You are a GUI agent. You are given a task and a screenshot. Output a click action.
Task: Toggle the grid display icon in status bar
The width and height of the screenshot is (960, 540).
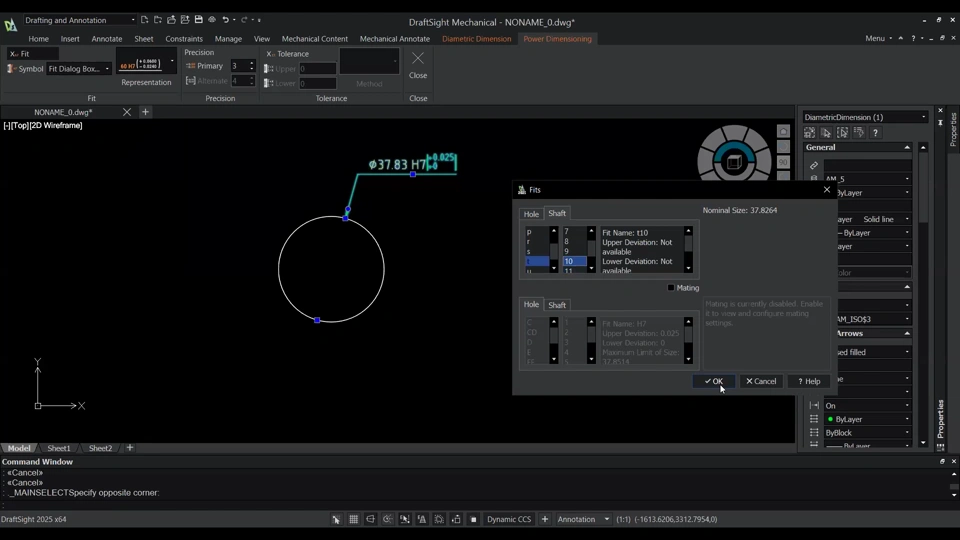point(353,520)
